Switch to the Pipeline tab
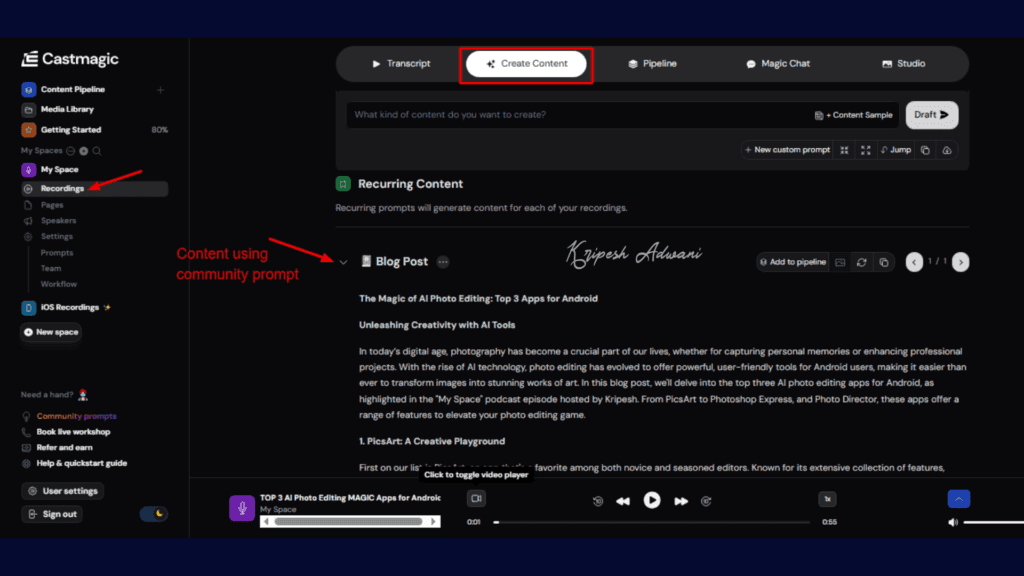Screen dimensions: 1024x576 tap(652, 63)
